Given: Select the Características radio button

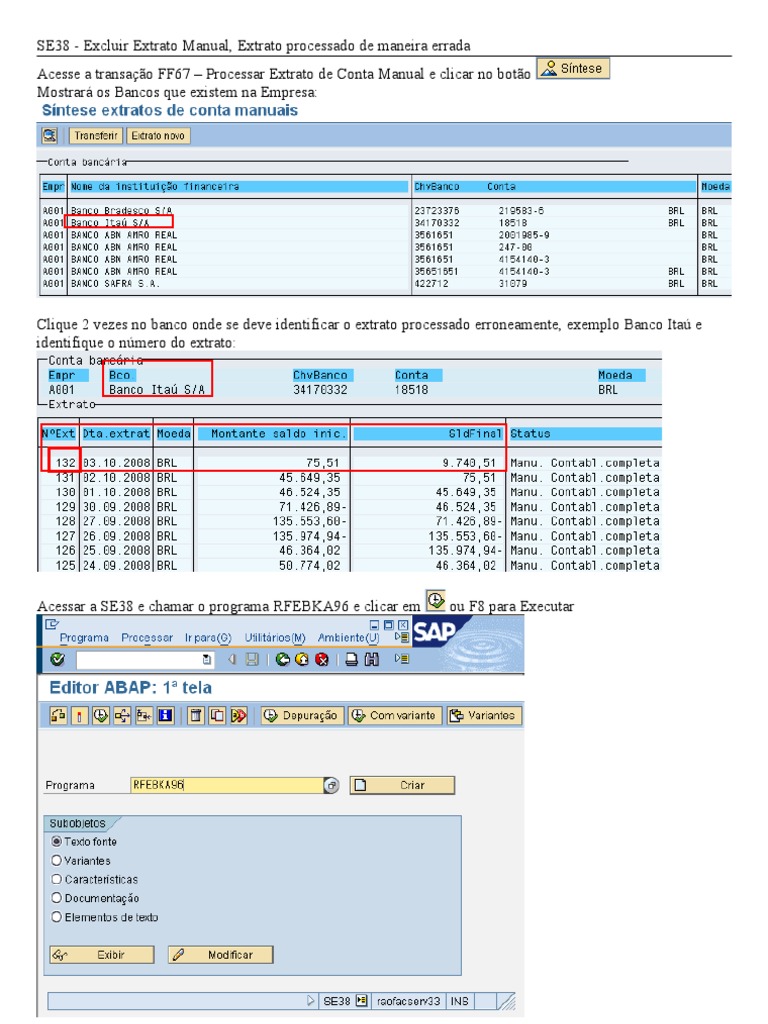Looking at the screenshot, I should pyautogui.click(x=56, y=880).
